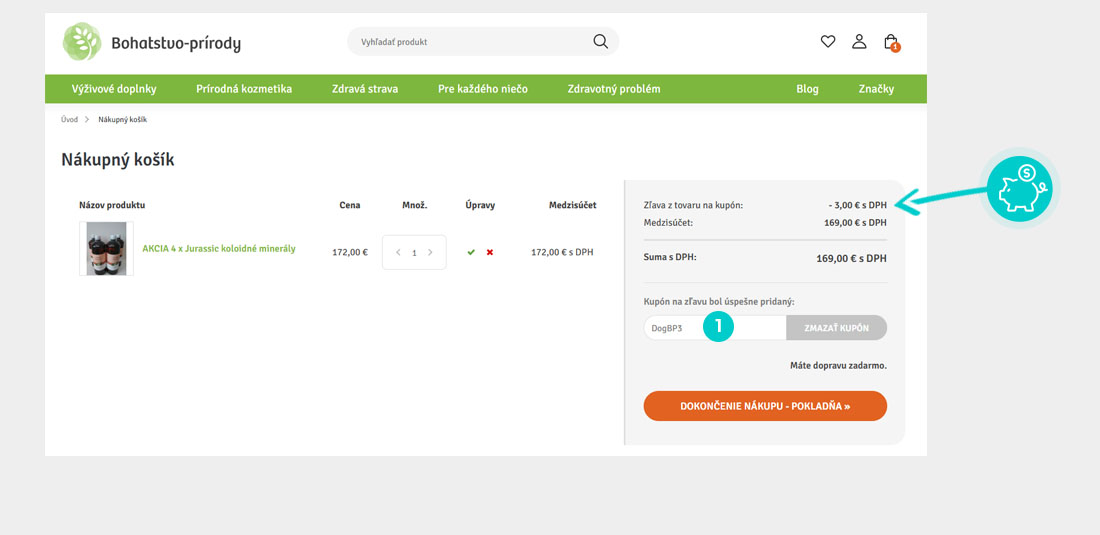Open the Jurassic koloidné minerály product thumbnail

pyautogui.click(x=106, y=249)
